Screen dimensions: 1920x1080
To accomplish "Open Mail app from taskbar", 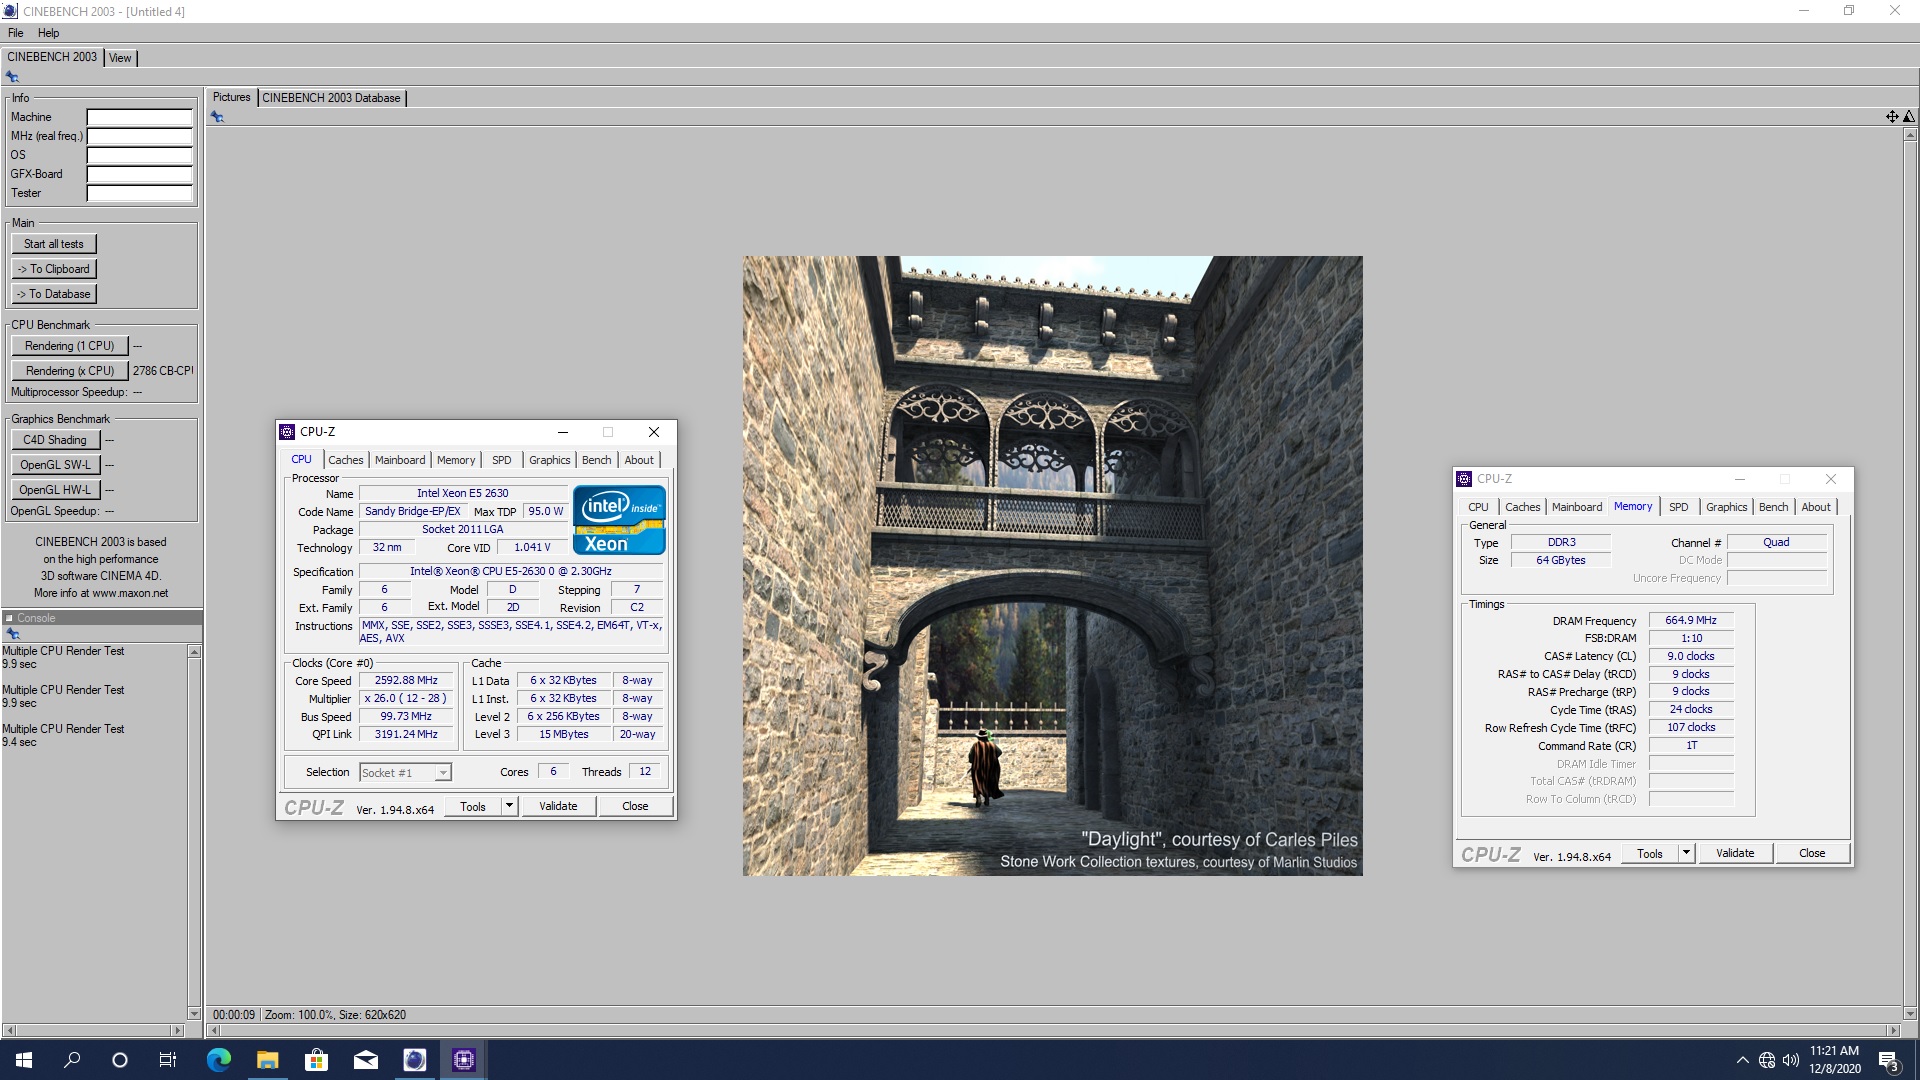I will pyautogui.click(x=365, y=1060).
